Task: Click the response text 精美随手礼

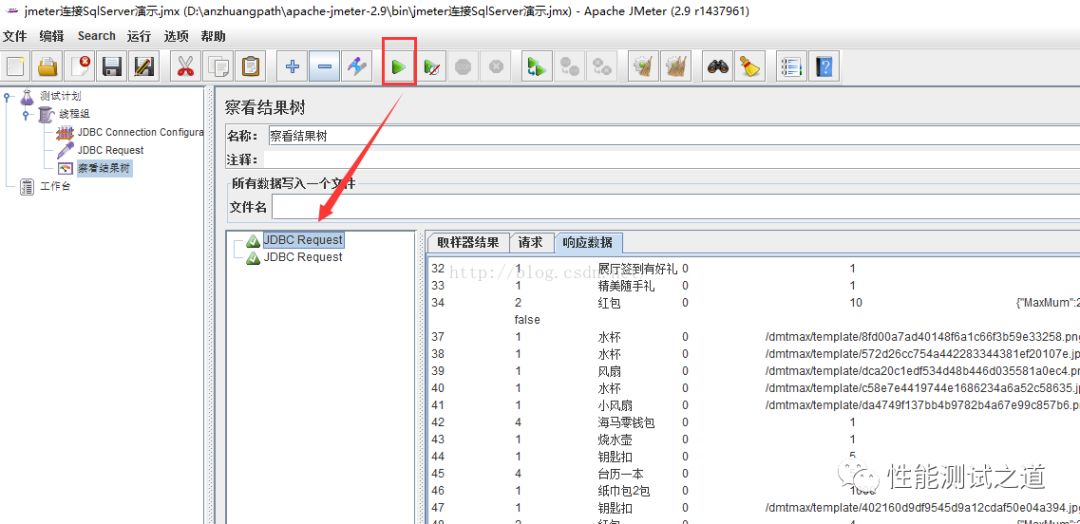Action: (x=626, y=286)
